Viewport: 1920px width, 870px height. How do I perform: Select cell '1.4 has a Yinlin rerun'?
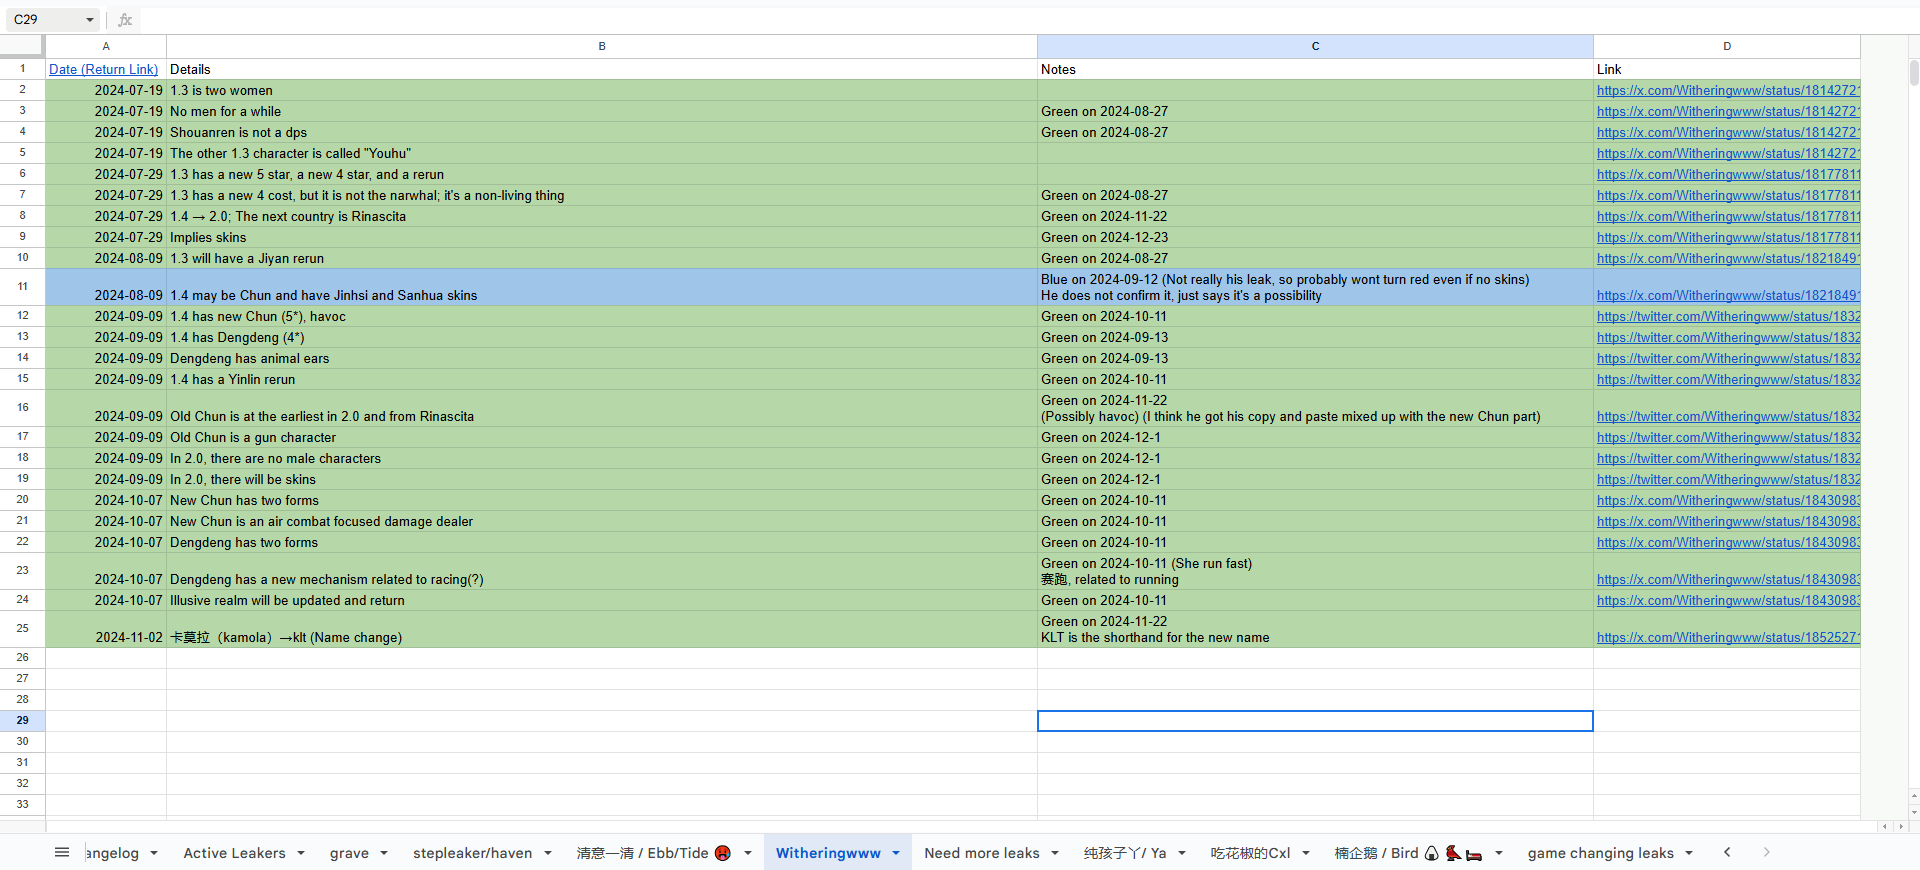(x=602, y=379)
